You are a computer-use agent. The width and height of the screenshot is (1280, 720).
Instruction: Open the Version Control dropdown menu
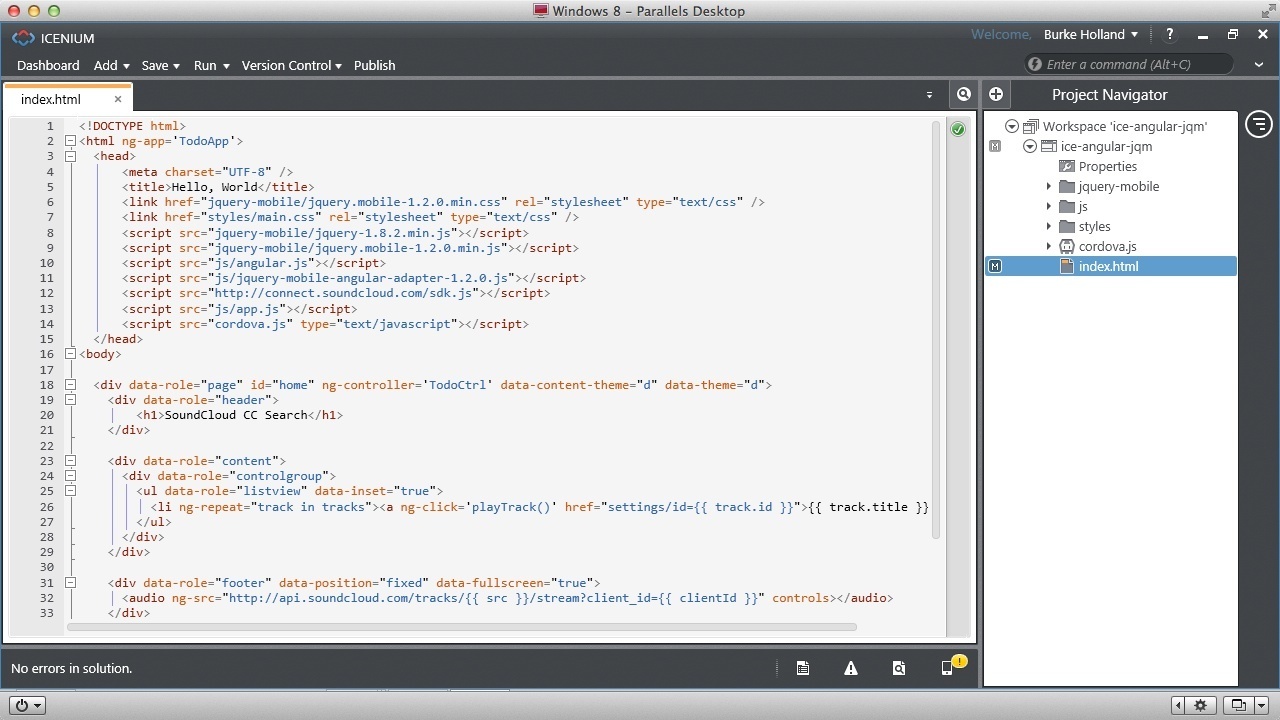pyautogui.click(x=291, y=65)
